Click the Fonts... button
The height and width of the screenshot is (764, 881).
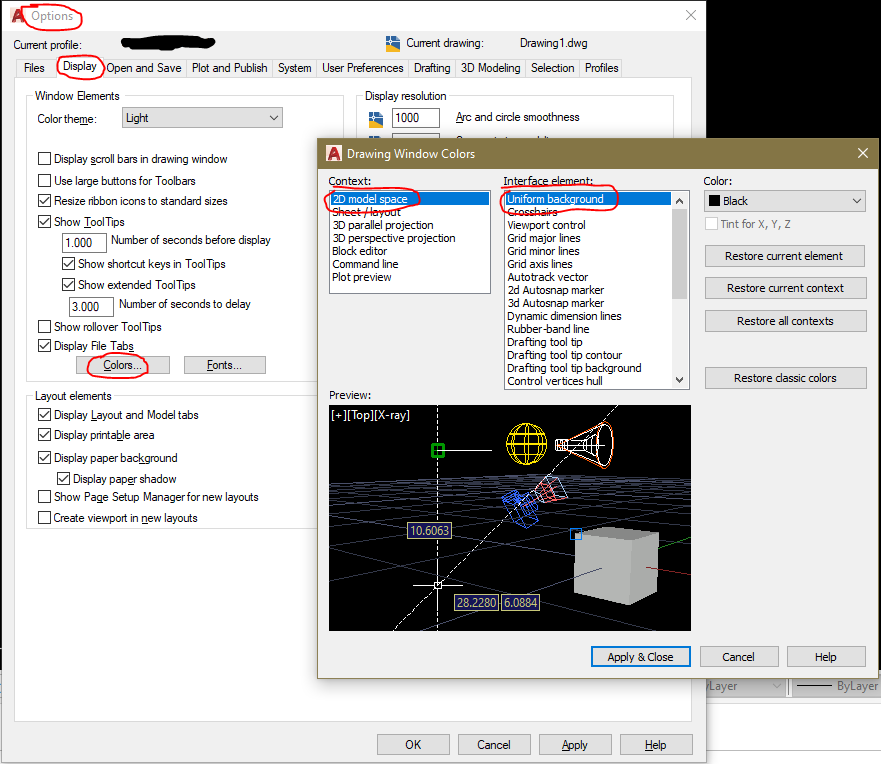[x=225, y=365]
